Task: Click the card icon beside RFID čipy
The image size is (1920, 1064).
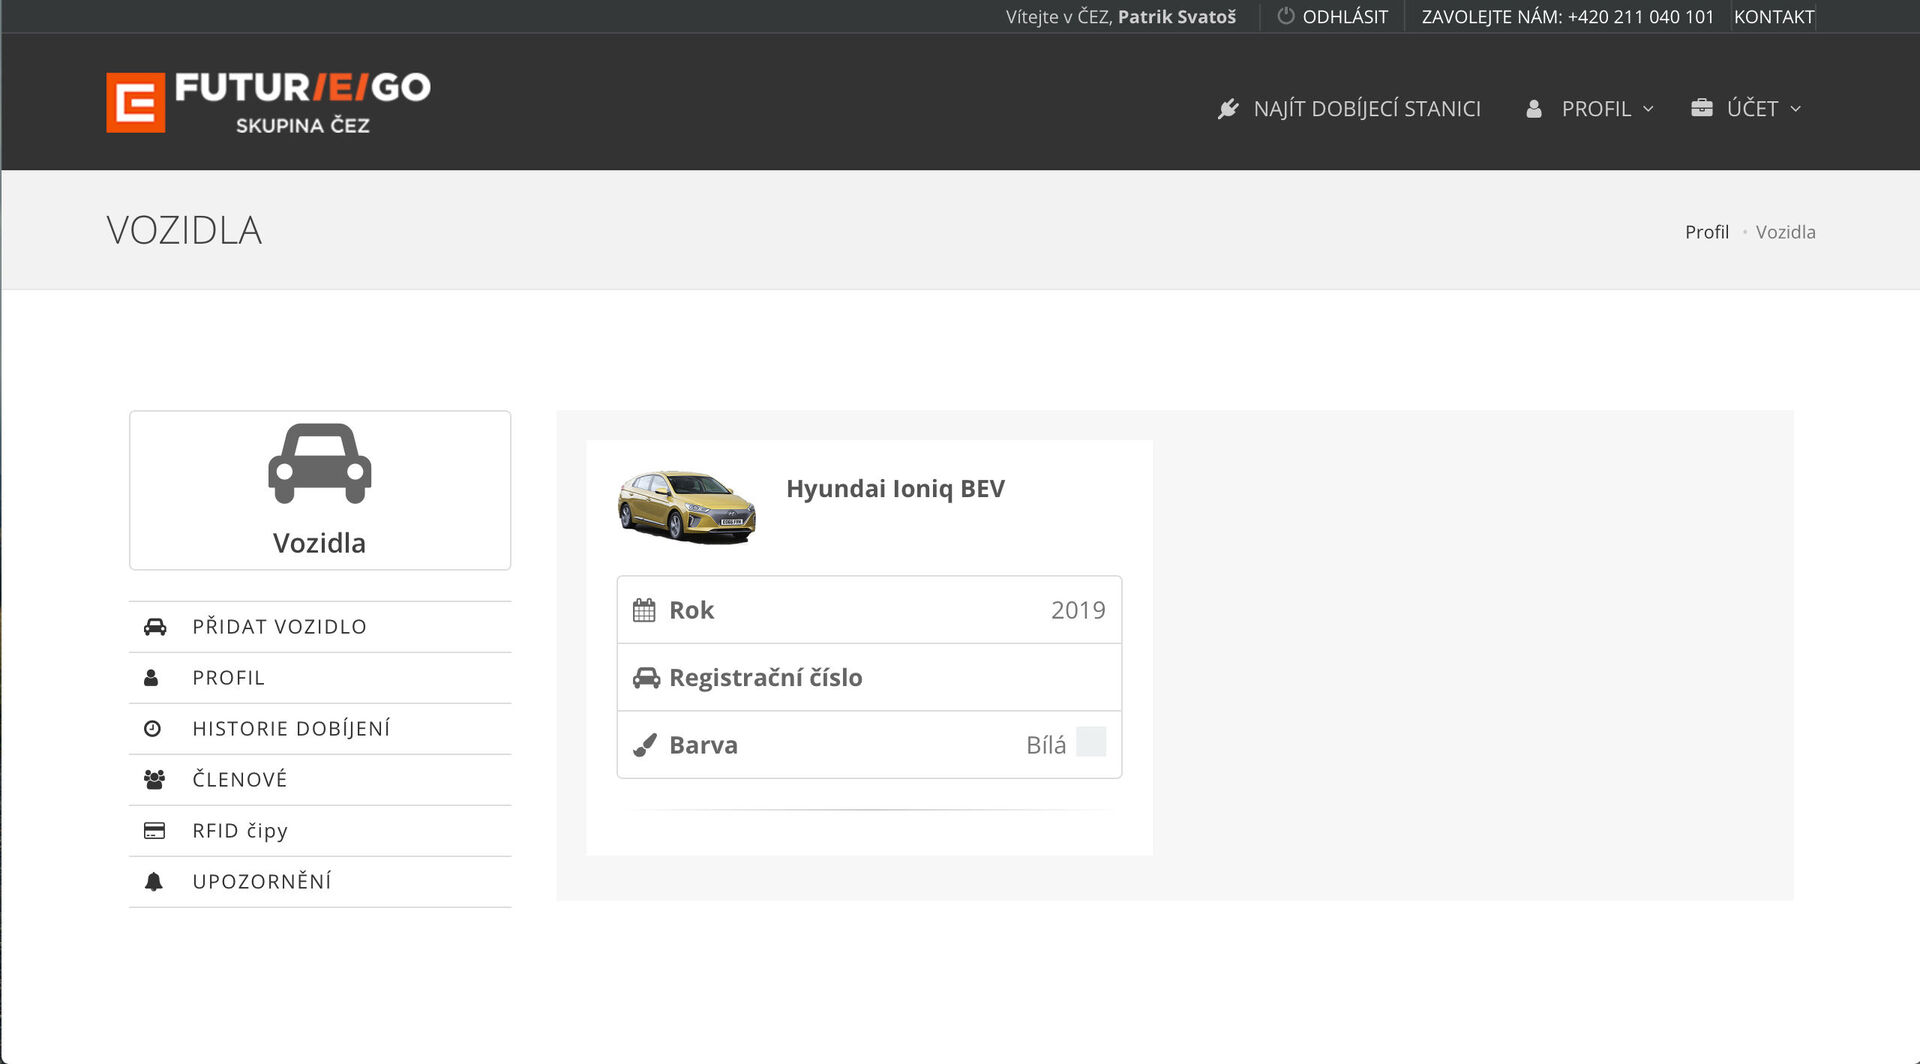Action: click(154, 831)
